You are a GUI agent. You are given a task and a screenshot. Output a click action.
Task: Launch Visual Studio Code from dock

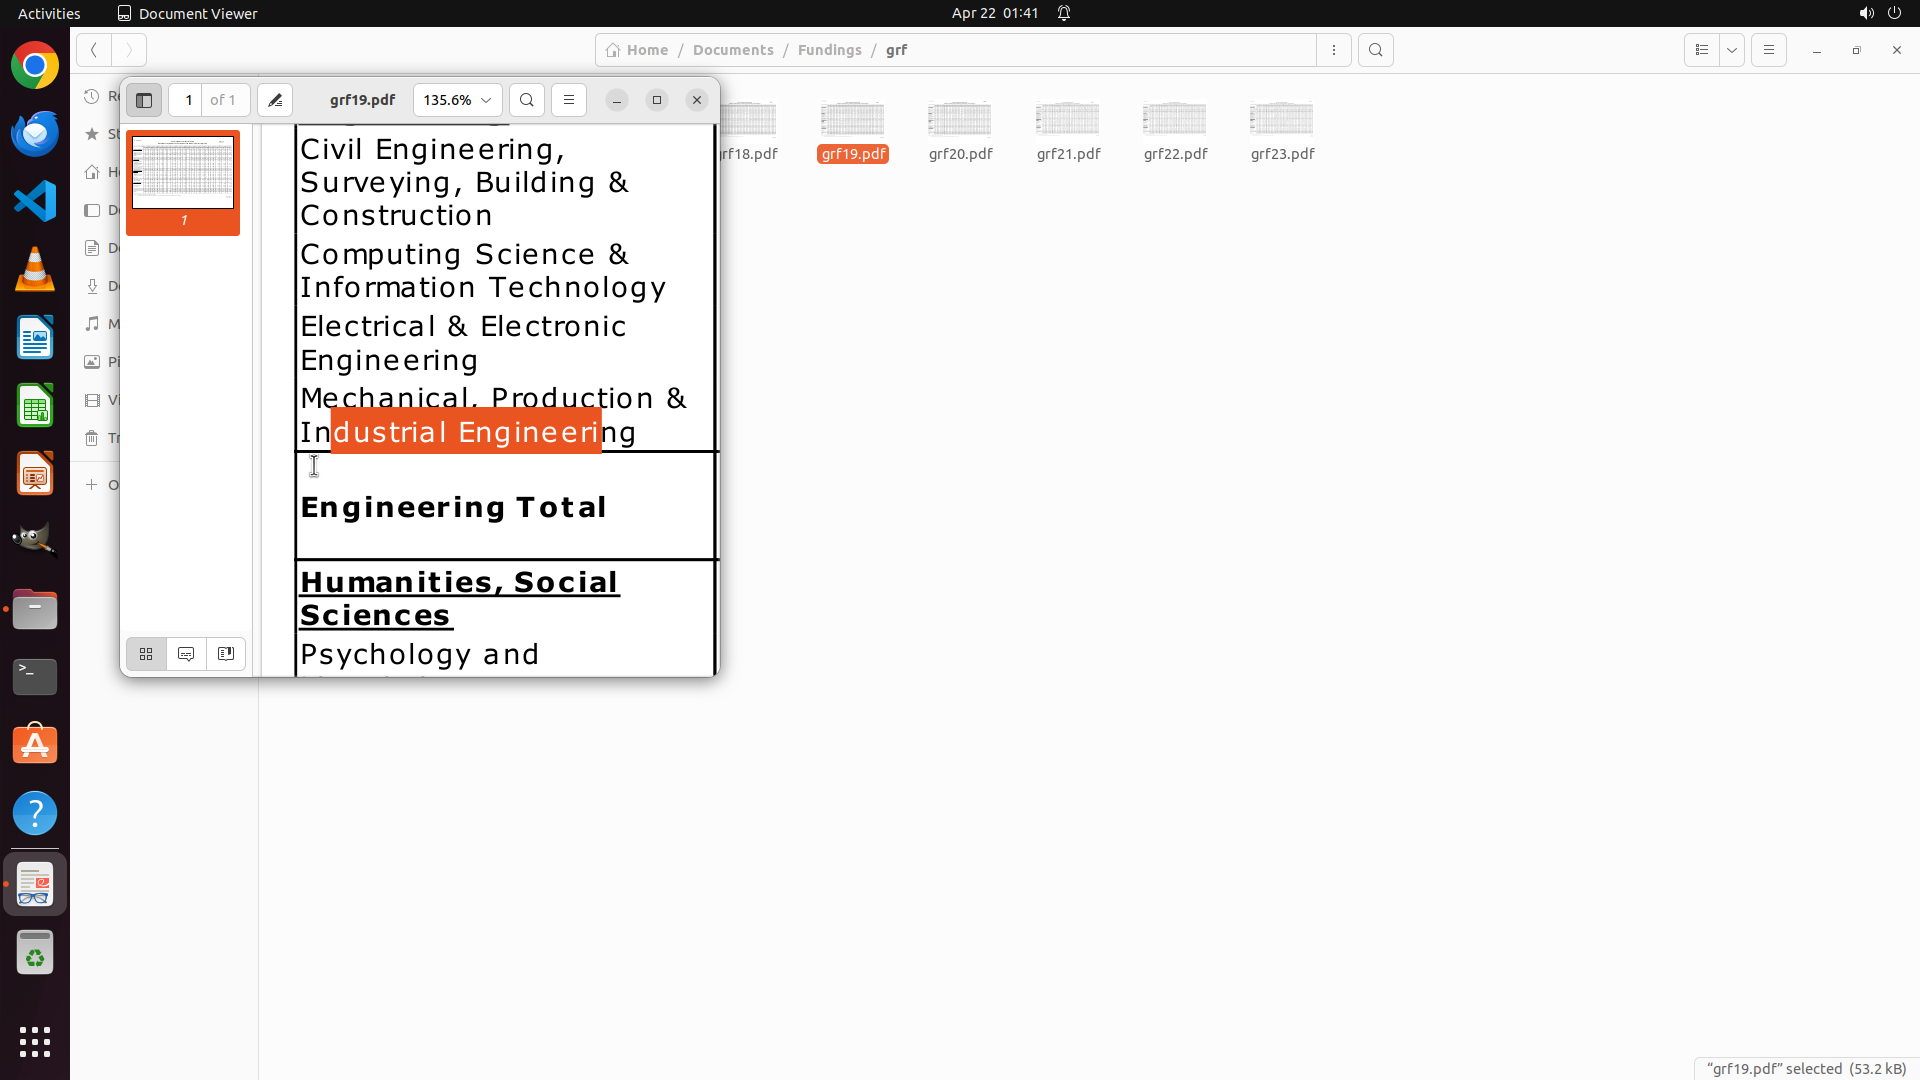click(35, 201)
